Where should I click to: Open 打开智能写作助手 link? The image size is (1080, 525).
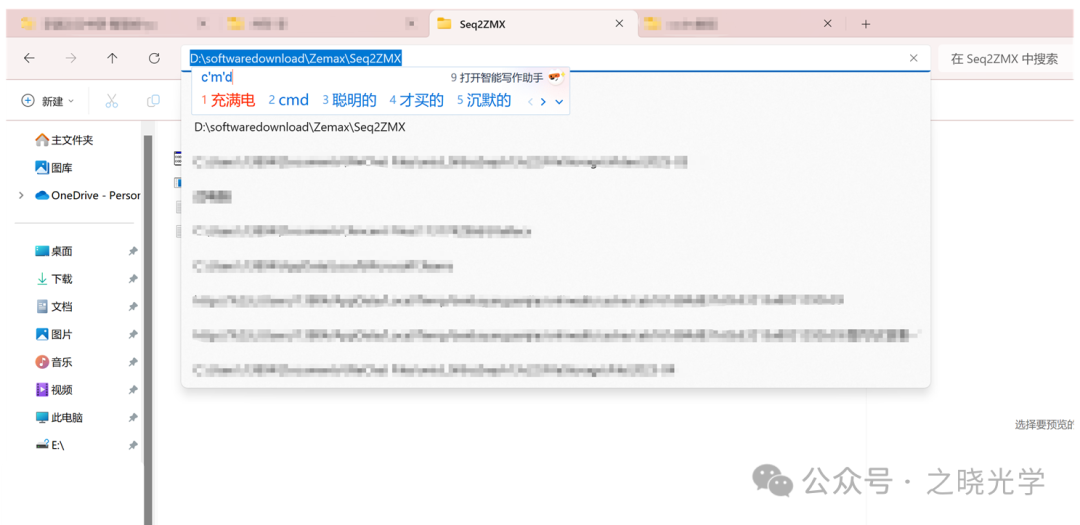(500, 77)
